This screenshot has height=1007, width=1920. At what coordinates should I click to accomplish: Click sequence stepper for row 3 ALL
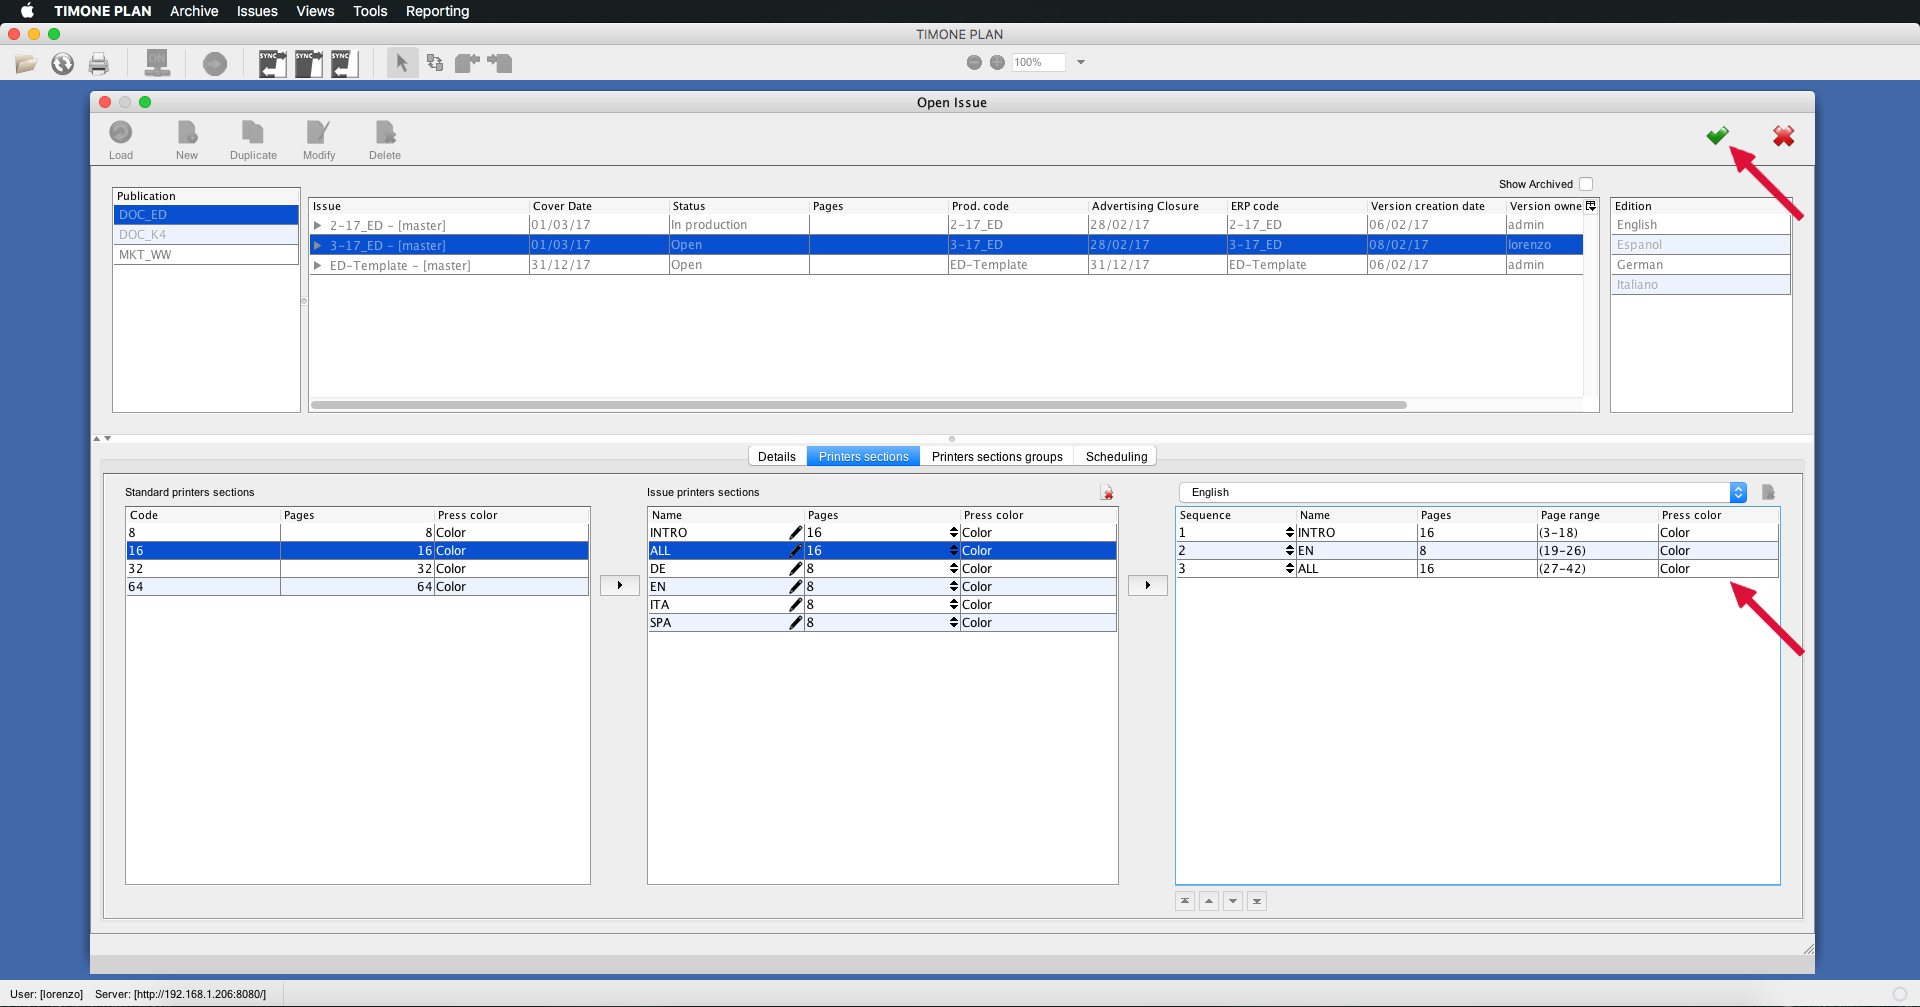click(x=1290, y=569)
